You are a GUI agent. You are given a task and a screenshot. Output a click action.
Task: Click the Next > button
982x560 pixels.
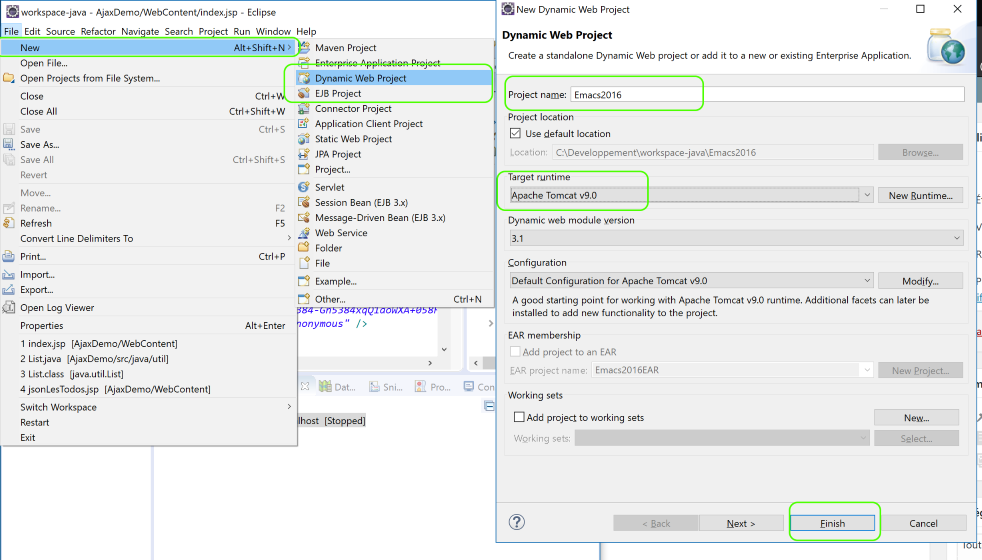tap(741, 523)
